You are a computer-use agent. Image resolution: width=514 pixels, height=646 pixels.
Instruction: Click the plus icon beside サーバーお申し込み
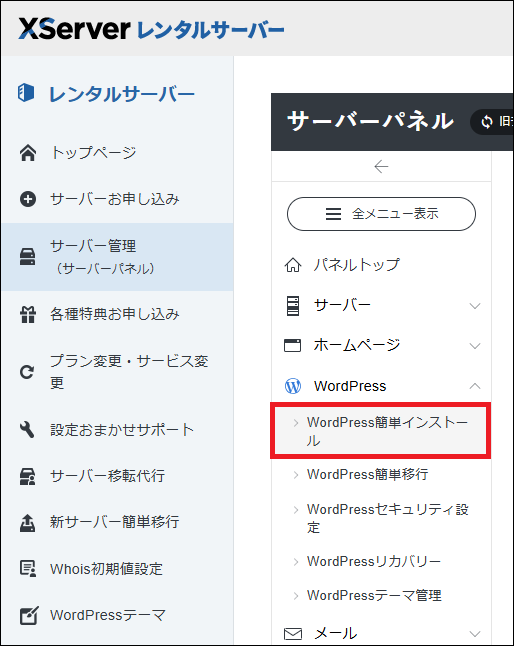28,199
